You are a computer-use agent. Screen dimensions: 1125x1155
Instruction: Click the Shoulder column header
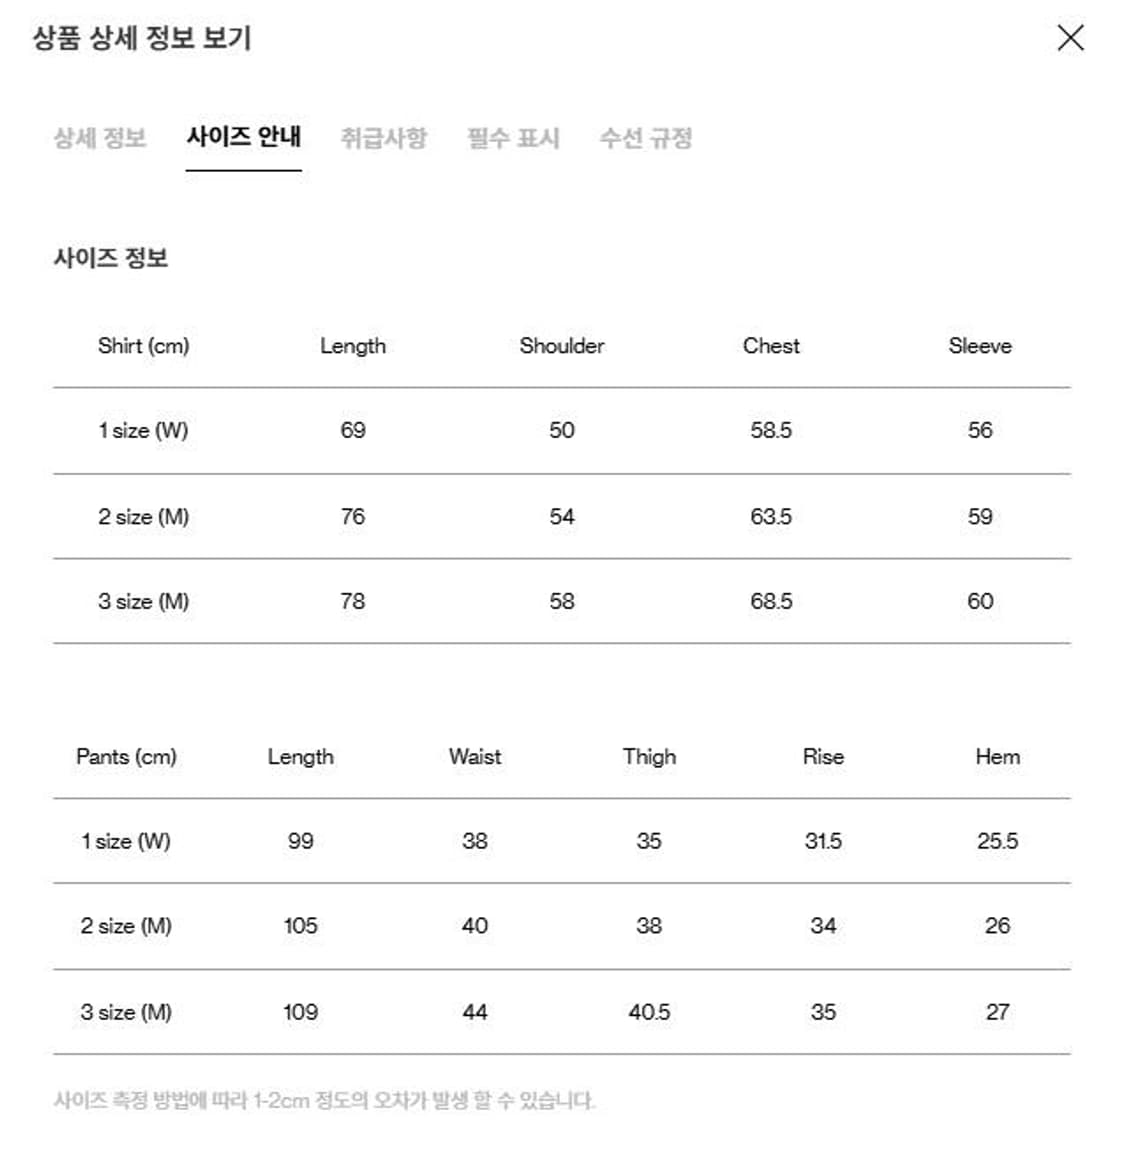coord(563,346)
